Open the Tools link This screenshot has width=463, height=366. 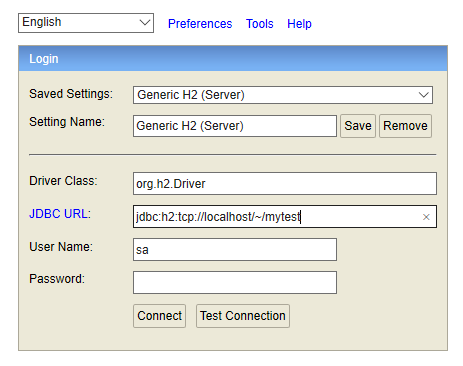[x=260, y=24]
